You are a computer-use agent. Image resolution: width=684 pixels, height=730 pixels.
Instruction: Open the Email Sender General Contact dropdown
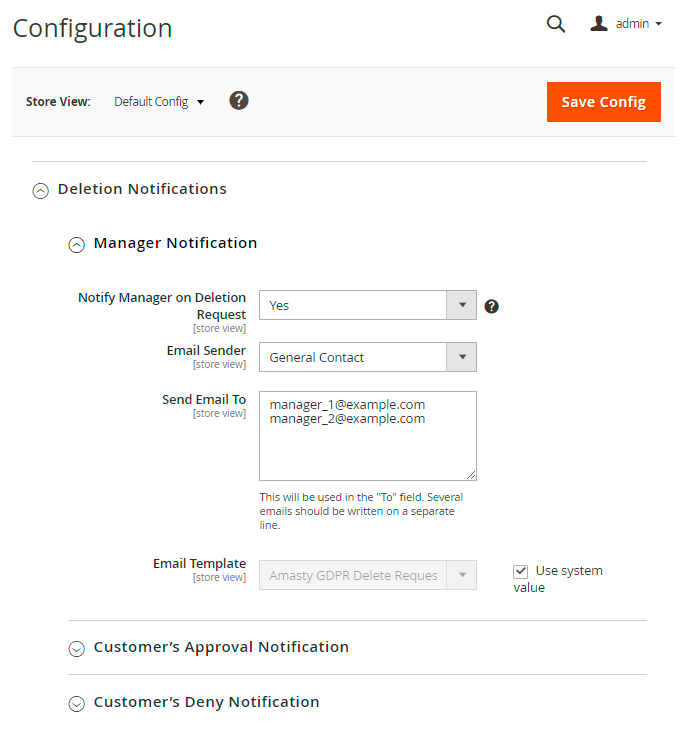(367, 357)
